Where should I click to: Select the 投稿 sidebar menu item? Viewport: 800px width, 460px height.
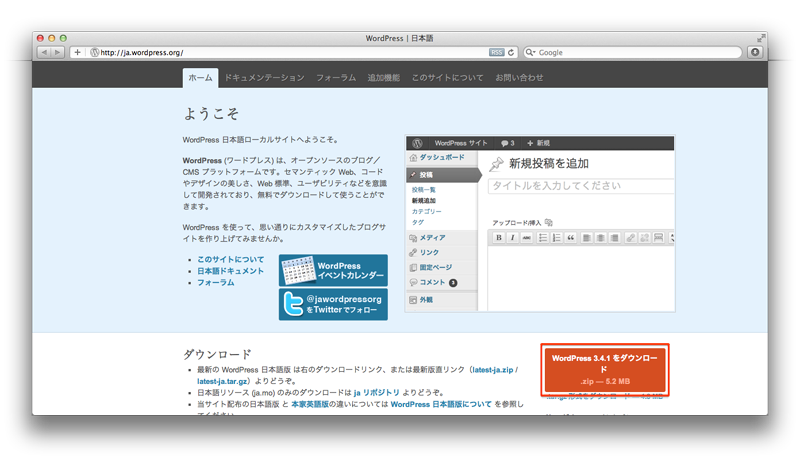pos(442,175)
